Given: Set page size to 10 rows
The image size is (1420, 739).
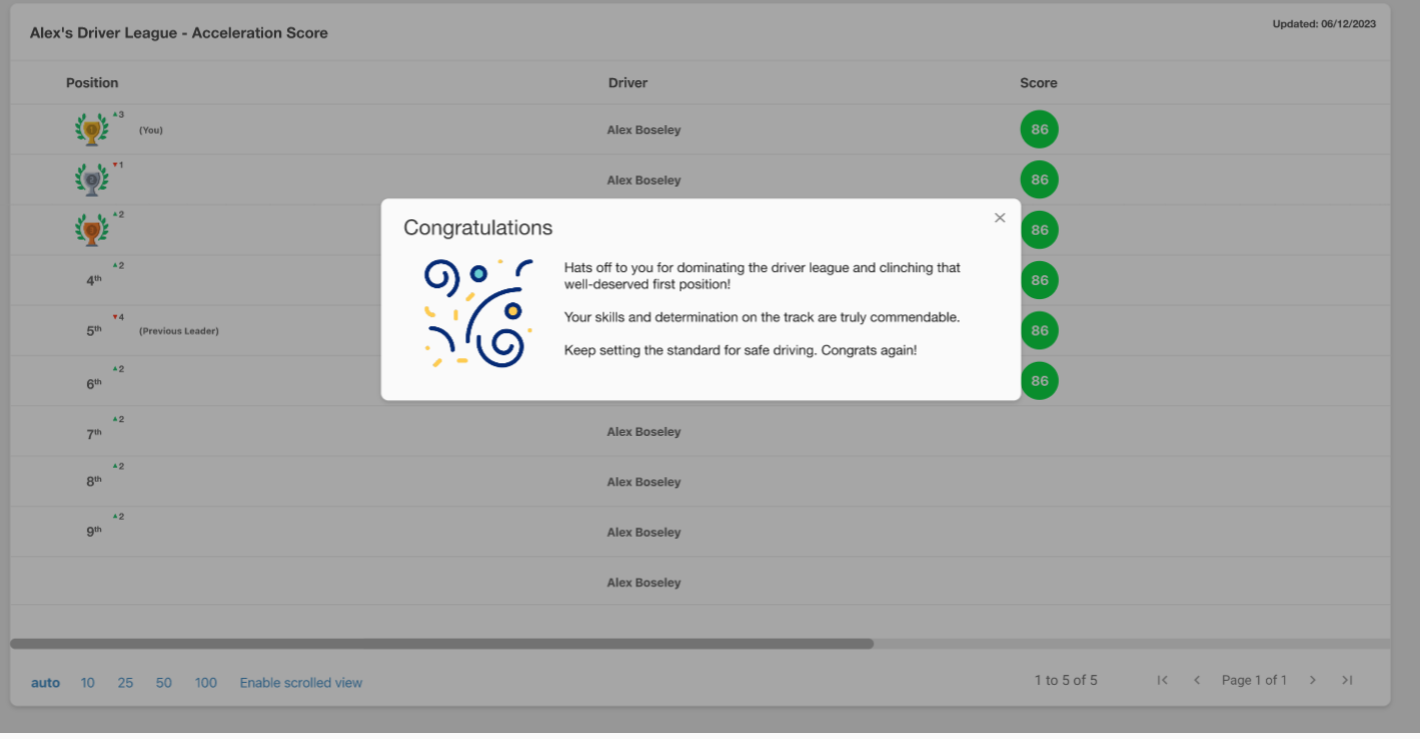Looking at the screenshot, I should [87, 682].
